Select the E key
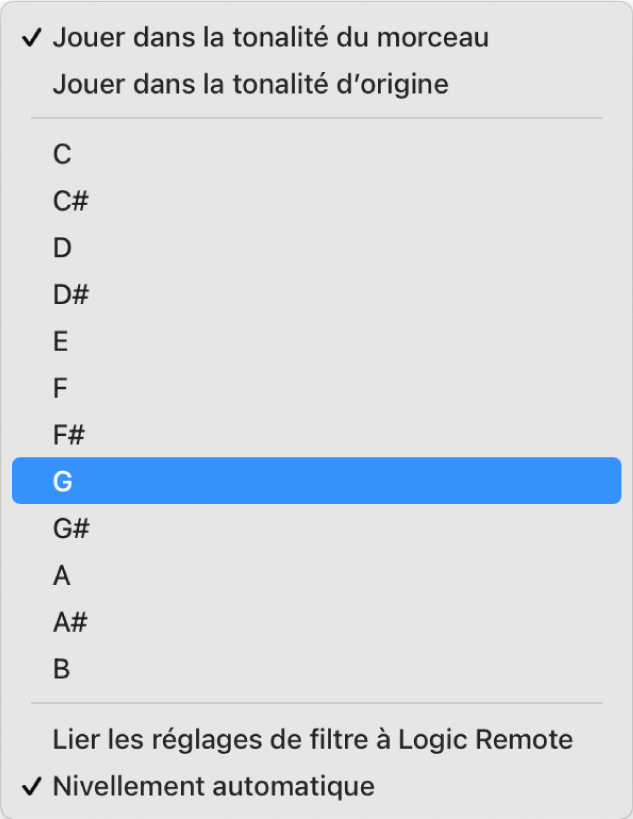Image resolution: width=633 pixels, height=819 pixels. [x=61, y=342]
